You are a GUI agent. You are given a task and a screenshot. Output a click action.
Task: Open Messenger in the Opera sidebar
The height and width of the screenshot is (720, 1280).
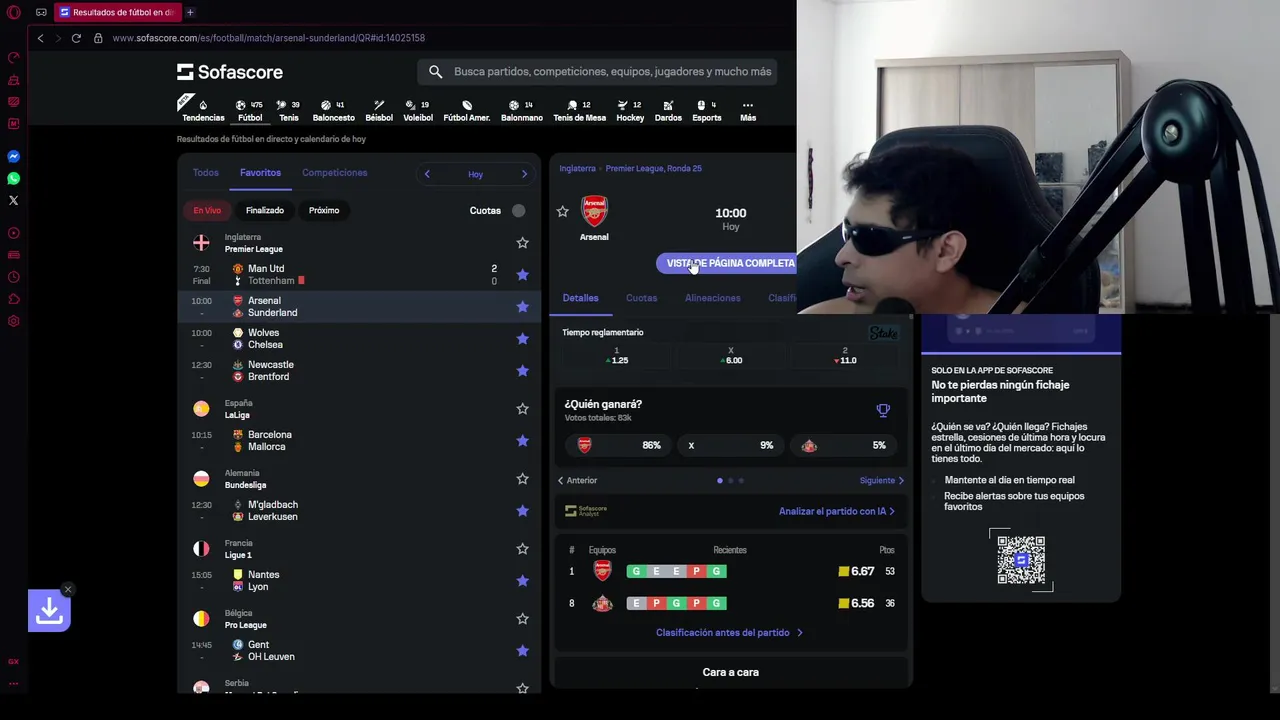[x=13, y=156]
